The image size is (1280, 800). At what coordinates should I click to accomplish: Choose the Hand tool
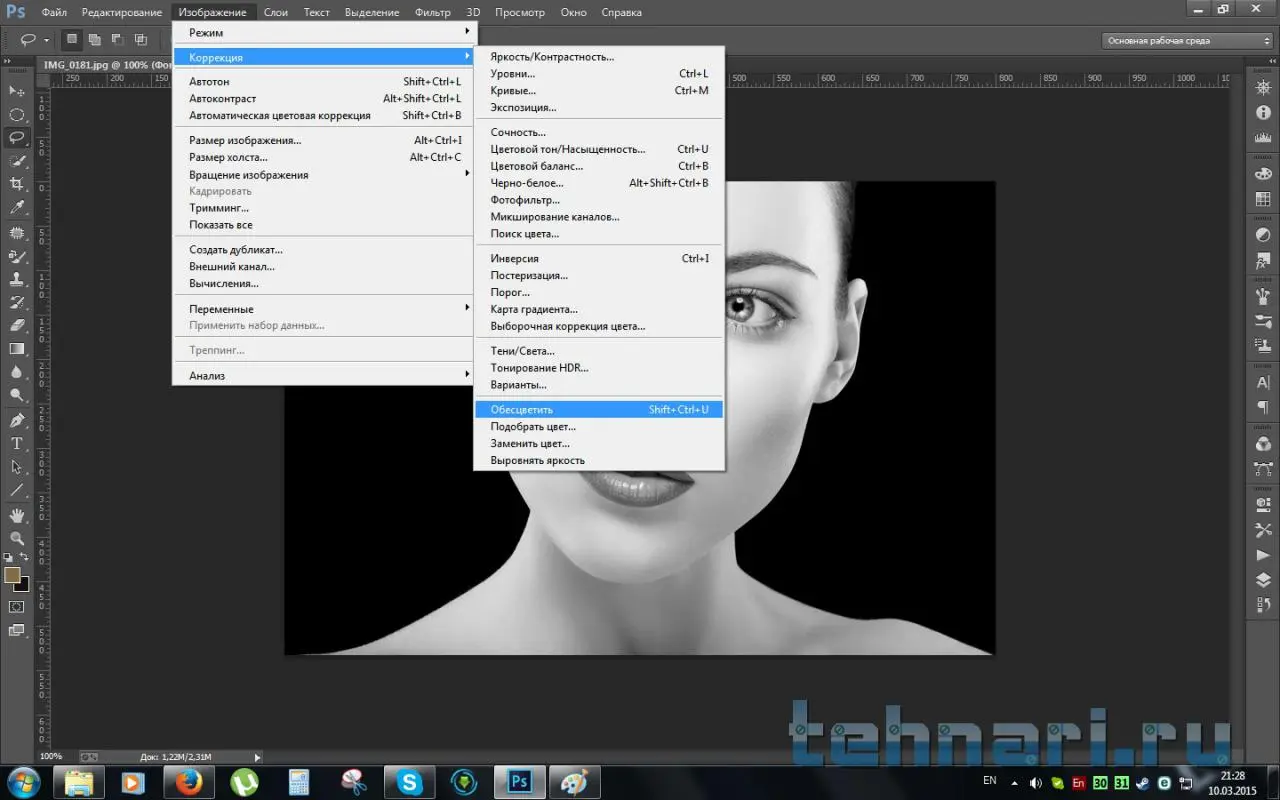(x=17, y=515)
